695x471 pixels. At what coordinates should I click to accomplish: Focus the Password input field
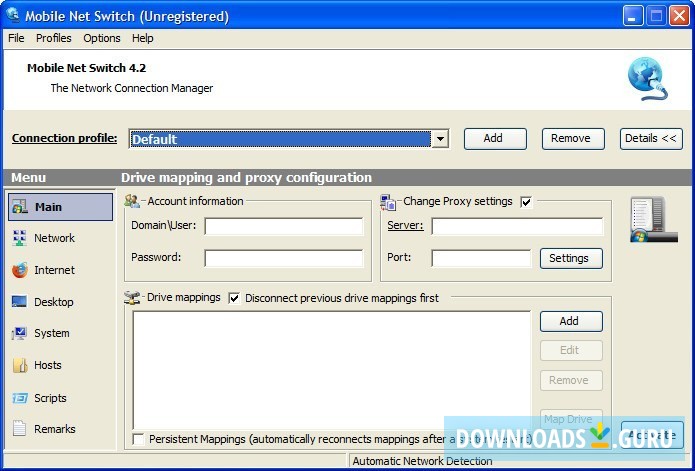point(284,258)
